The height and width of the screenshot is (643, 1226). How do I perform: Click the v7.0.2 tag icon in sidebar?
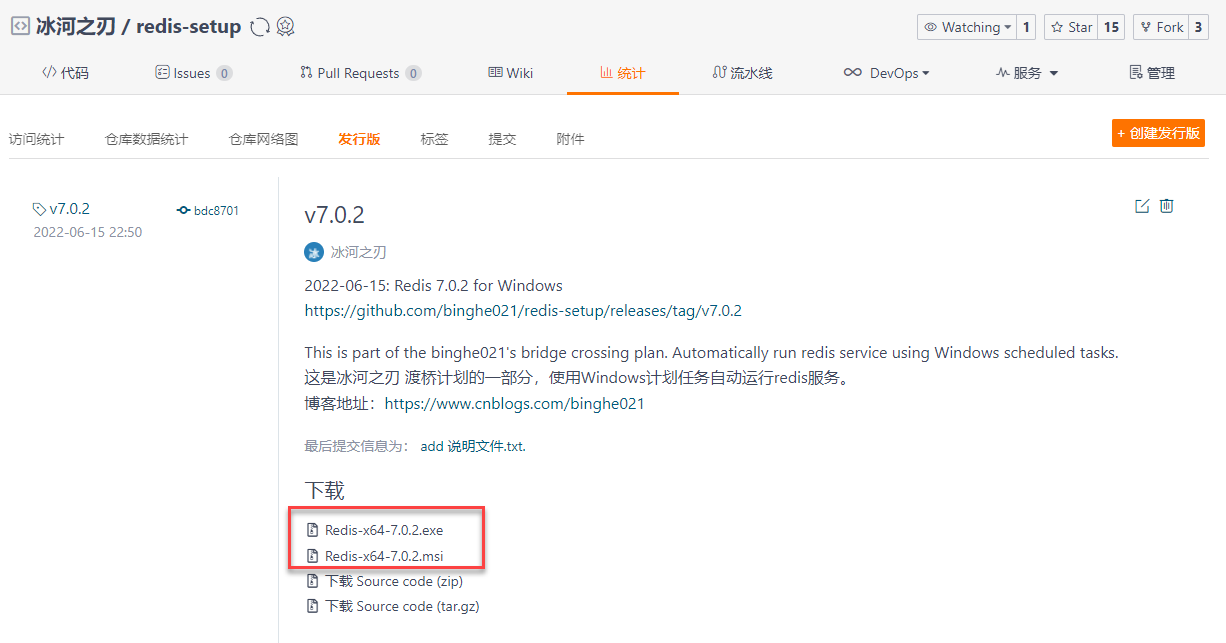click(x=39, y=209)
